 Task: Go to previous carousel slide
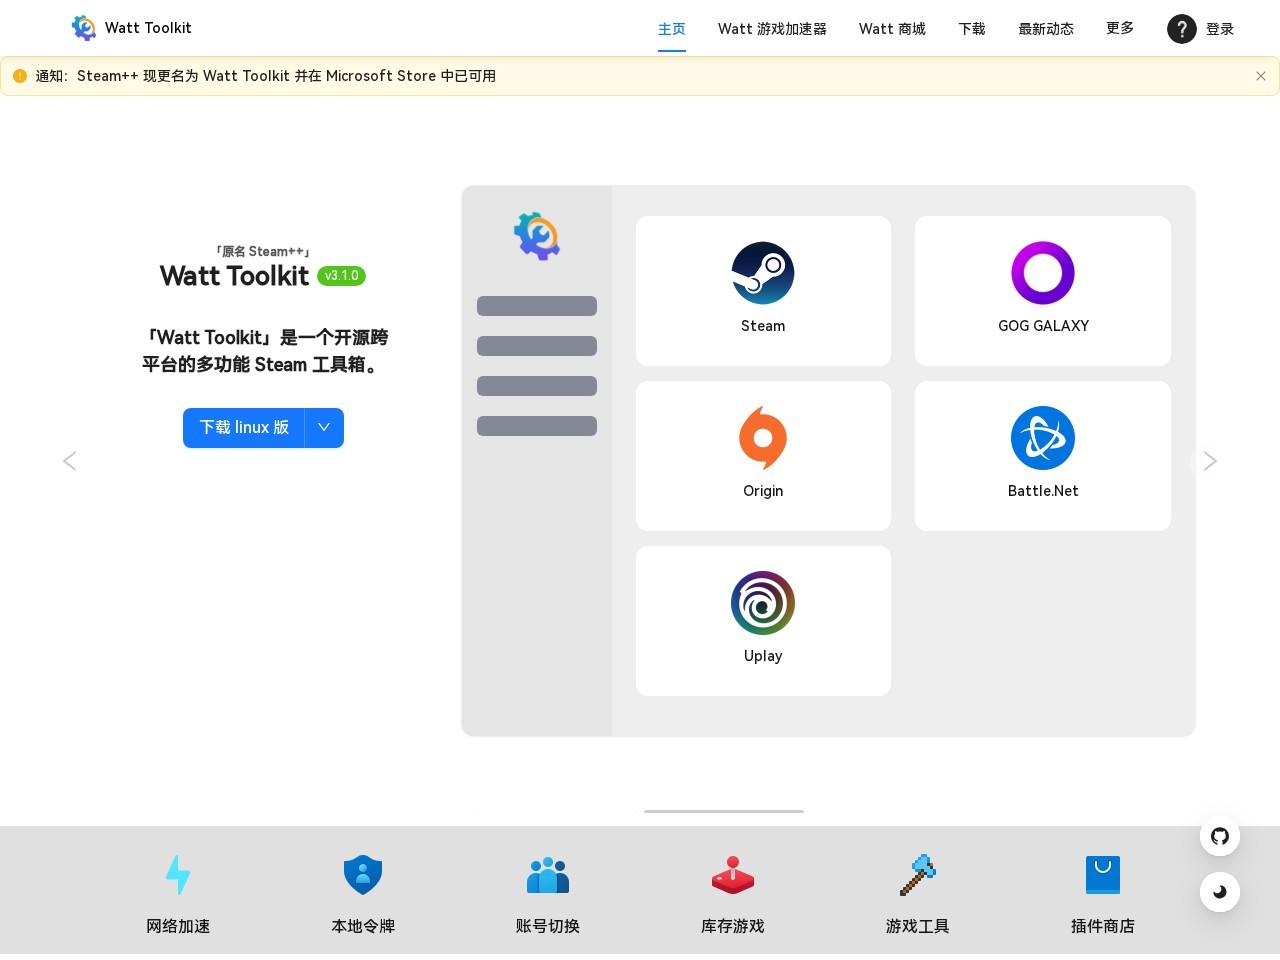[69, 461]
